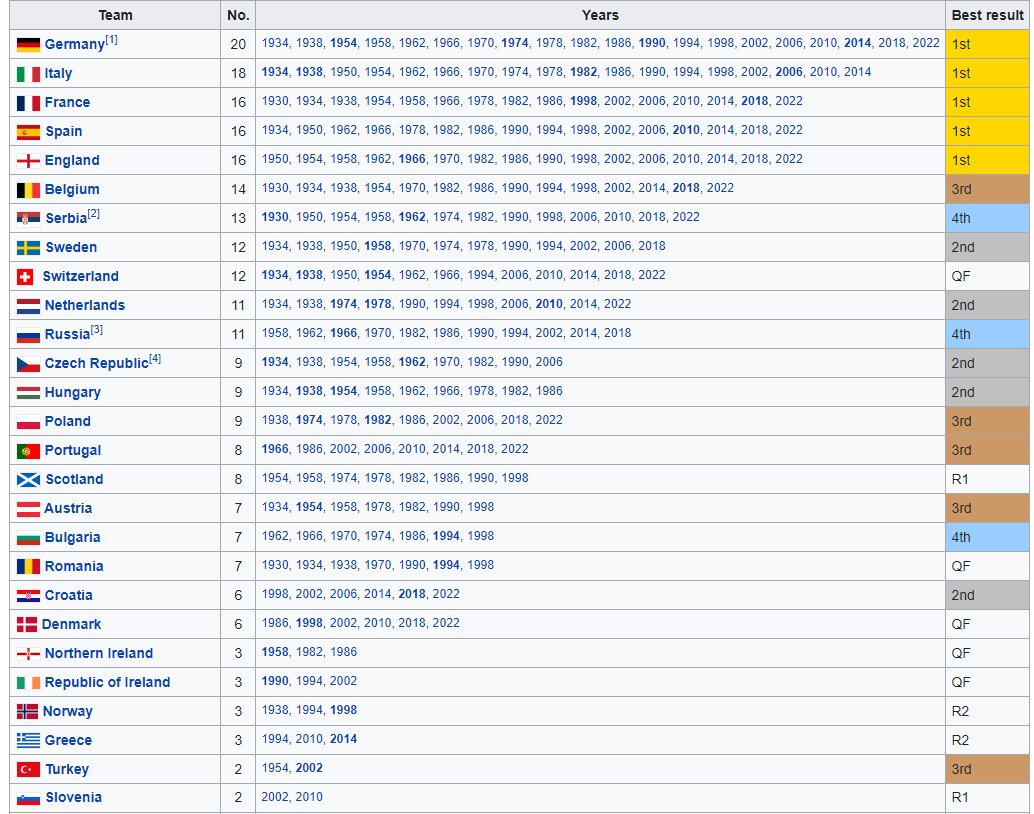This screenshot has width=1034, height=814.
Task: Click the Northern Ireland flag icon
Action: (28, 654)
